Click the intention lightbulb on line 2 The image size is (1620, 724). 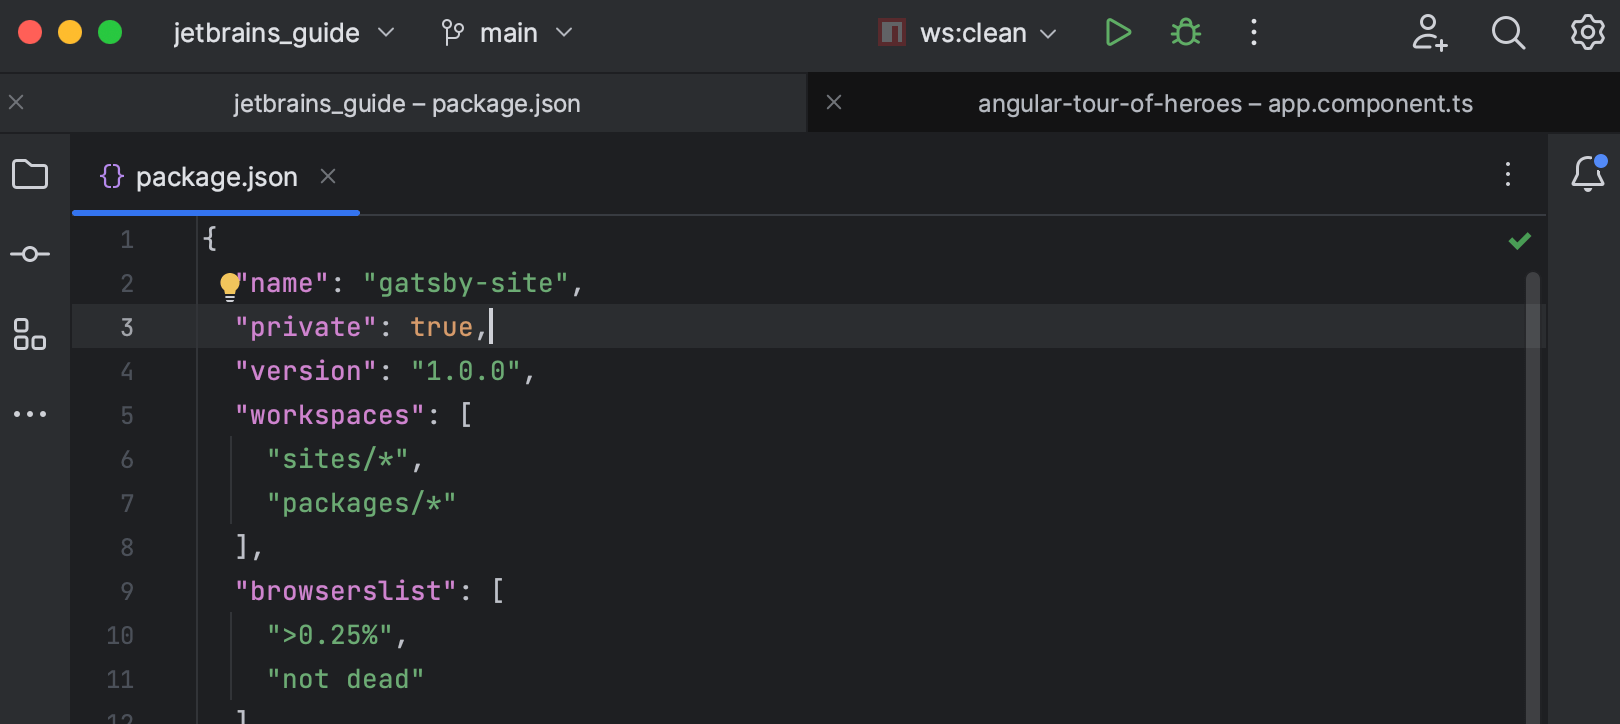[x=230, y=286]
